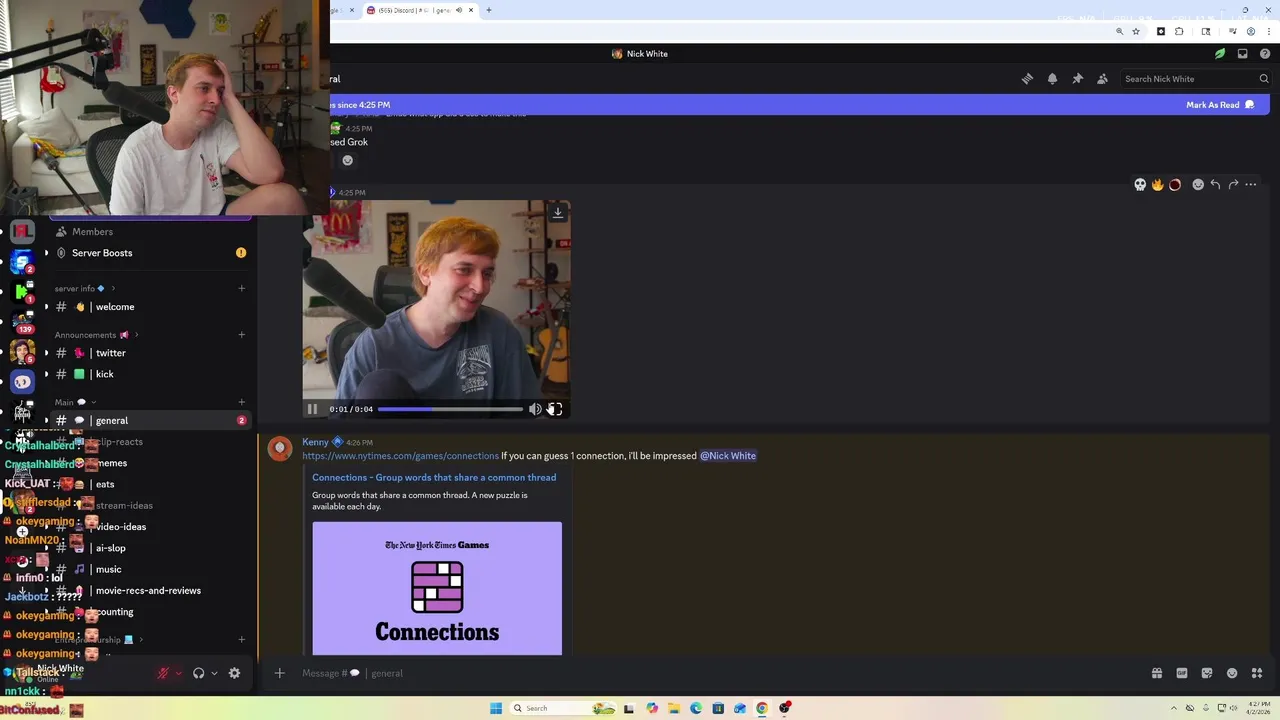Click the @Nick White mention

pyautogui.click(x=728, y=456)
